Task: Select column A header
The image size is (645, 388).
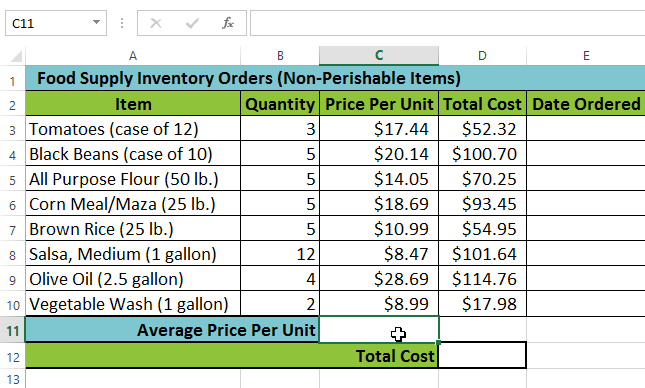Action: pos(133,56)
